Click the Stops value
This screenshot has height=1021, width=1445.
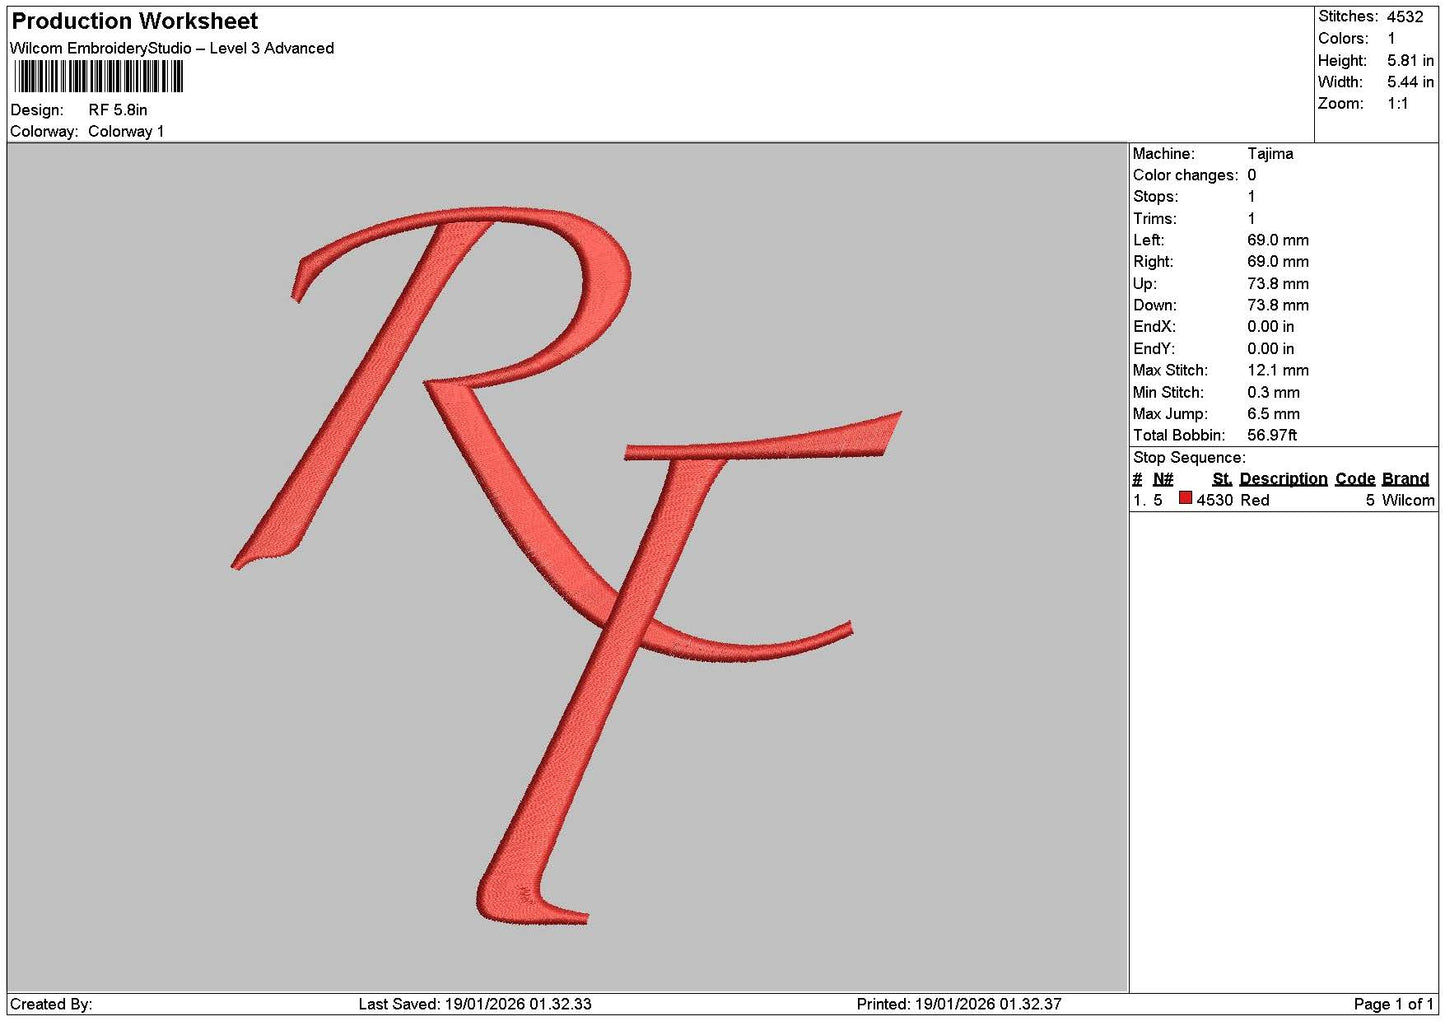[x=1251, y=197]
